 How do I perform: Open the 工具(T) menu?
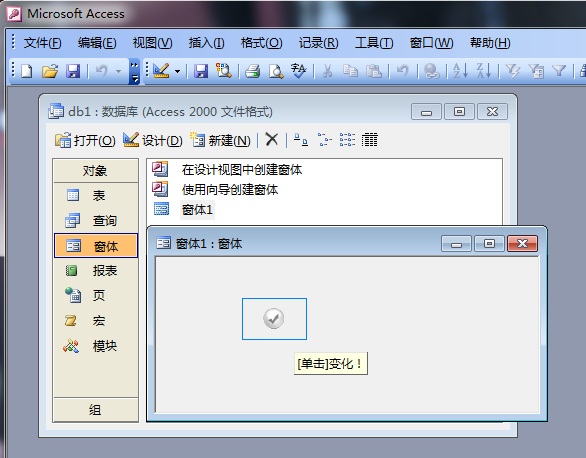point(374,43)
